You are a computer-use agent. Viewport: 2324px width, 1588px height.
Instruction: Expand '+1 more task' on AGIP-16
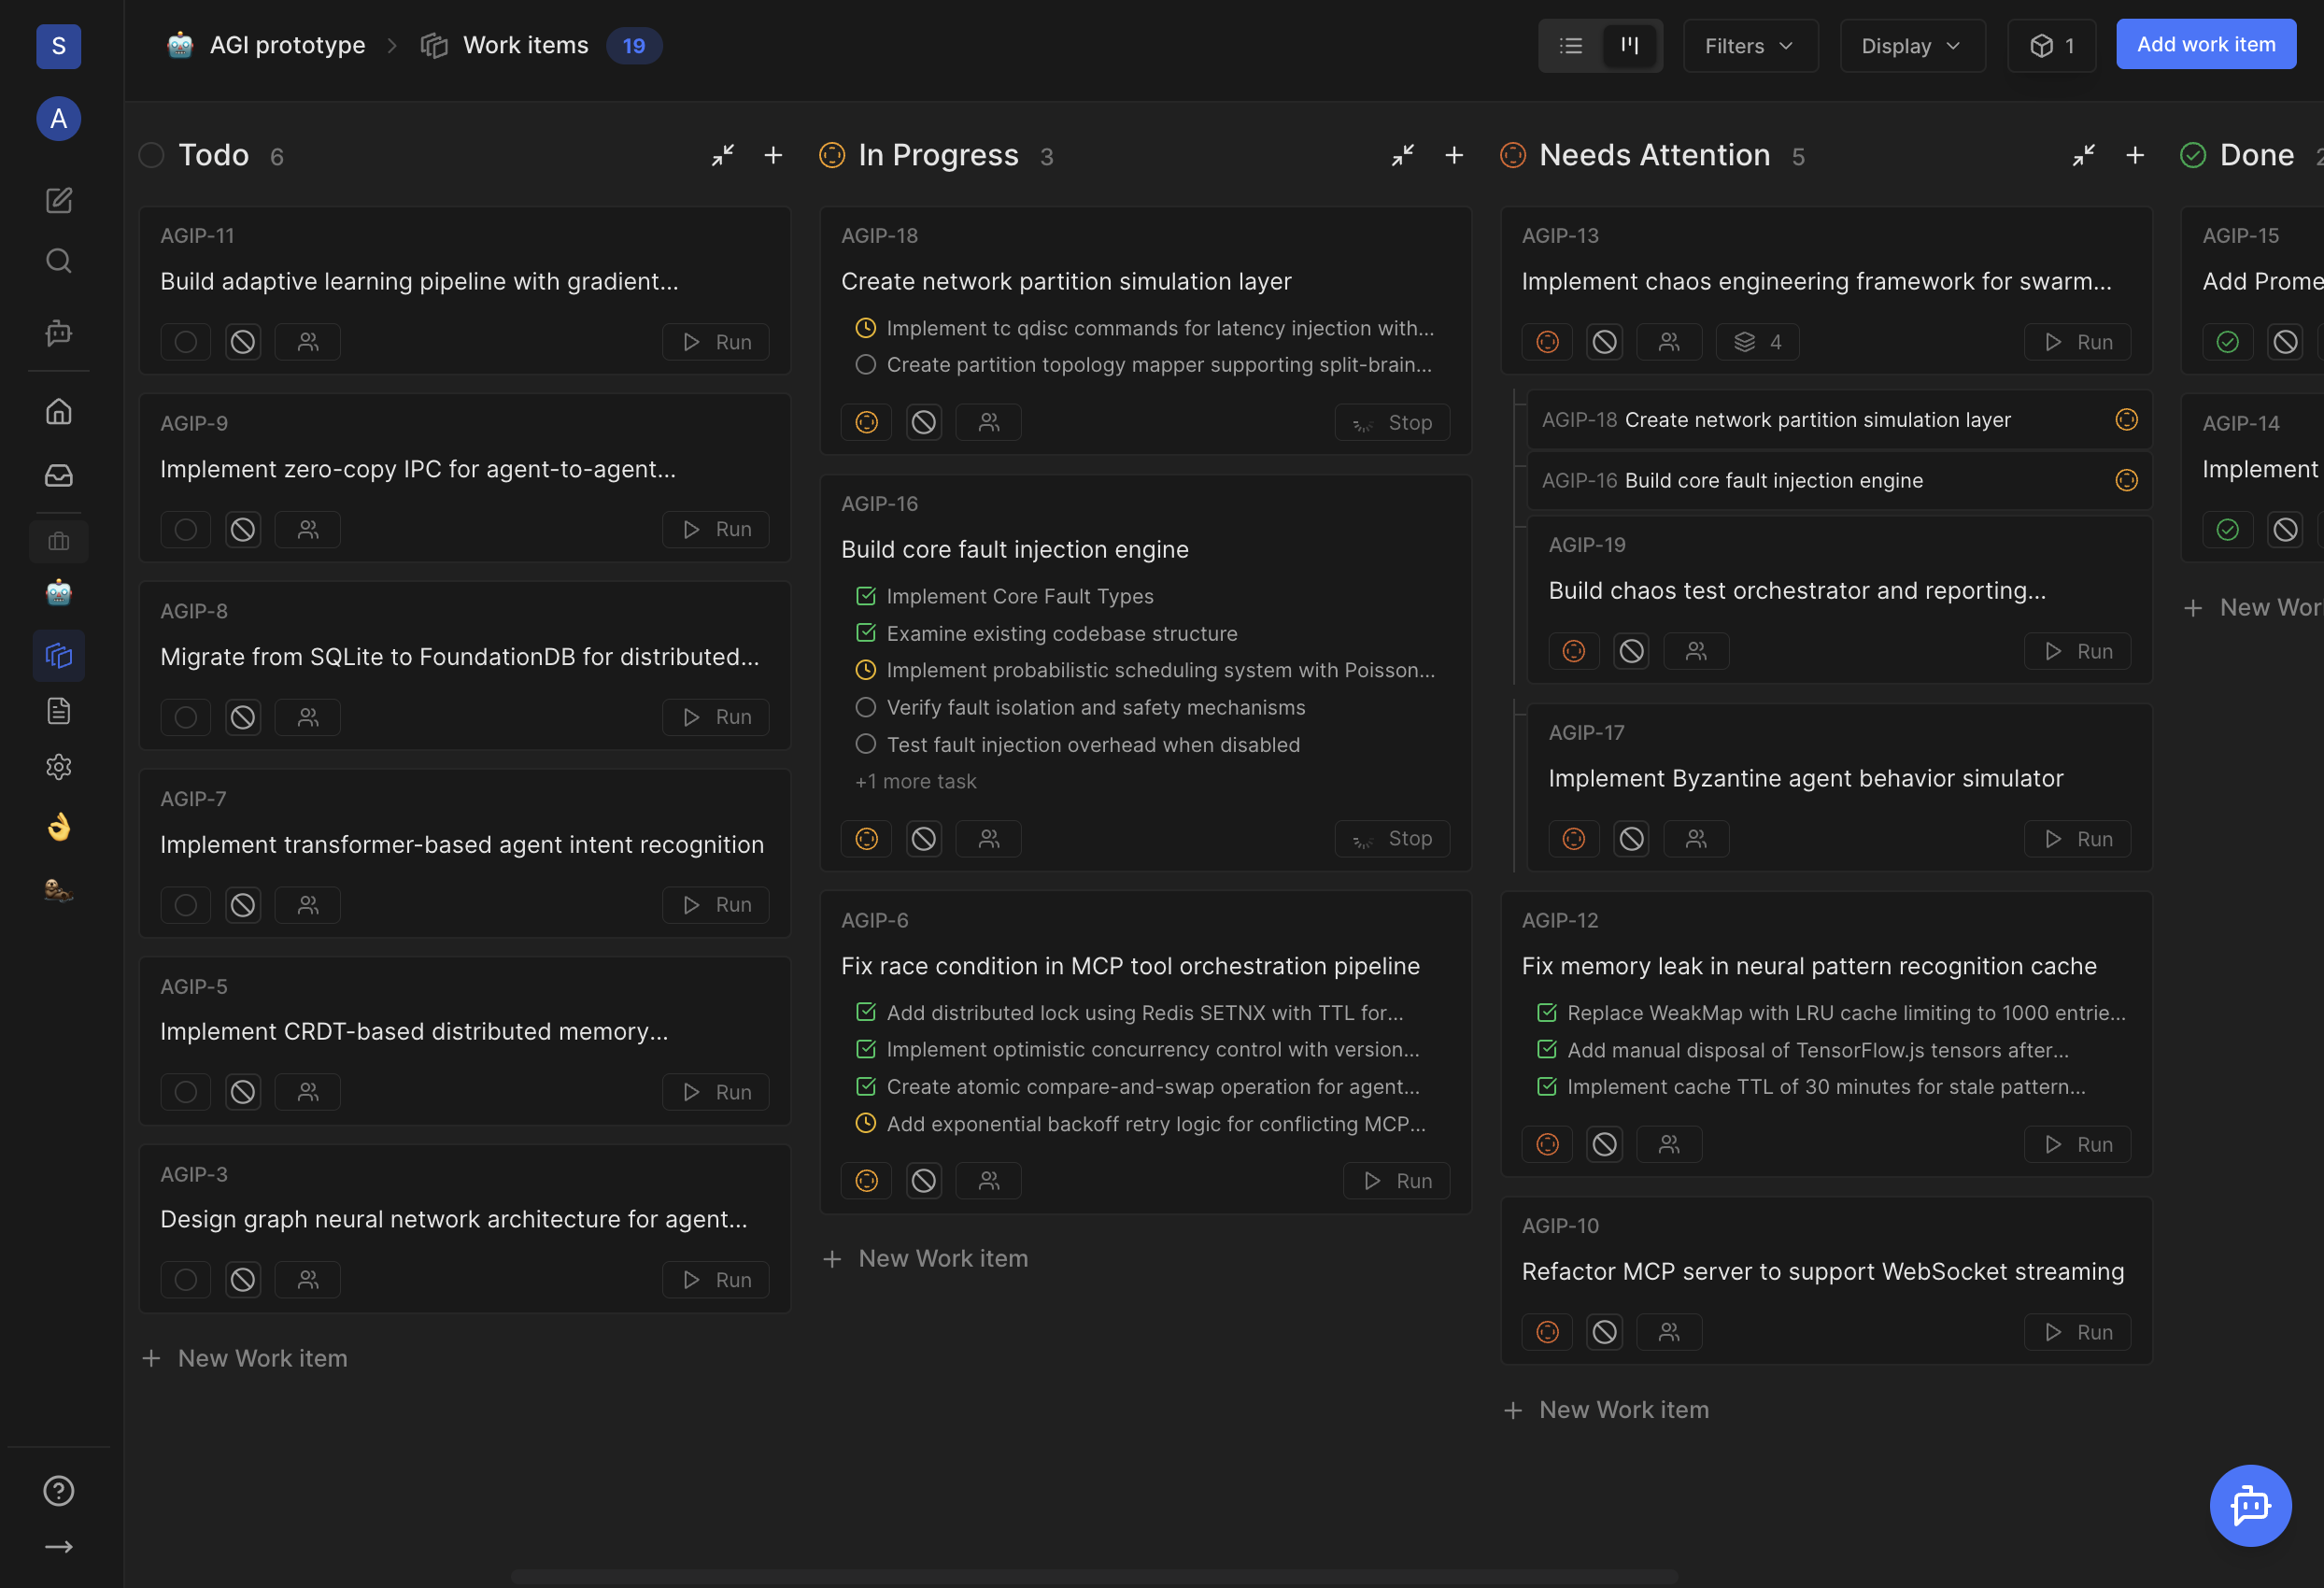(915, 781)
